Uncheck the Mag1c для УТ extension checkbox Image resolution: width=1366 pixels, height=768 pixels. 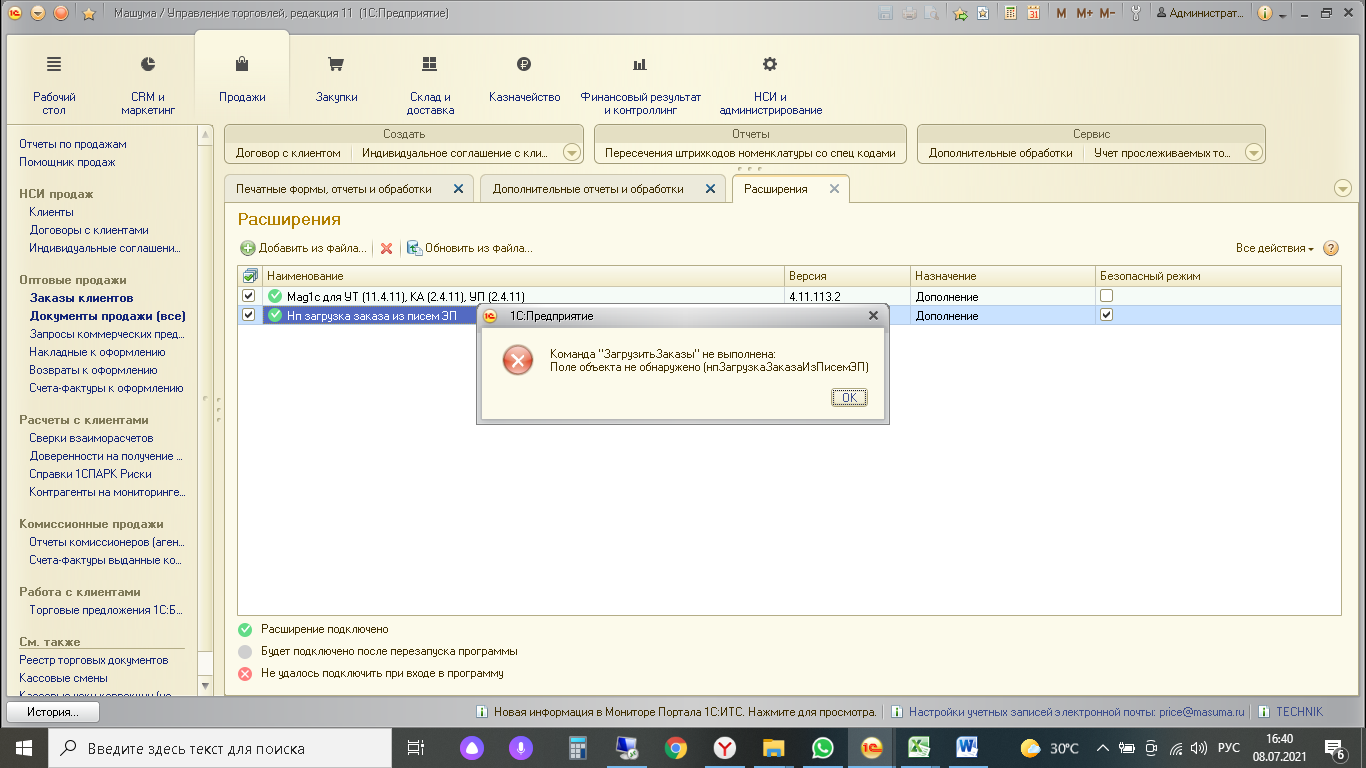click(249, 296)
